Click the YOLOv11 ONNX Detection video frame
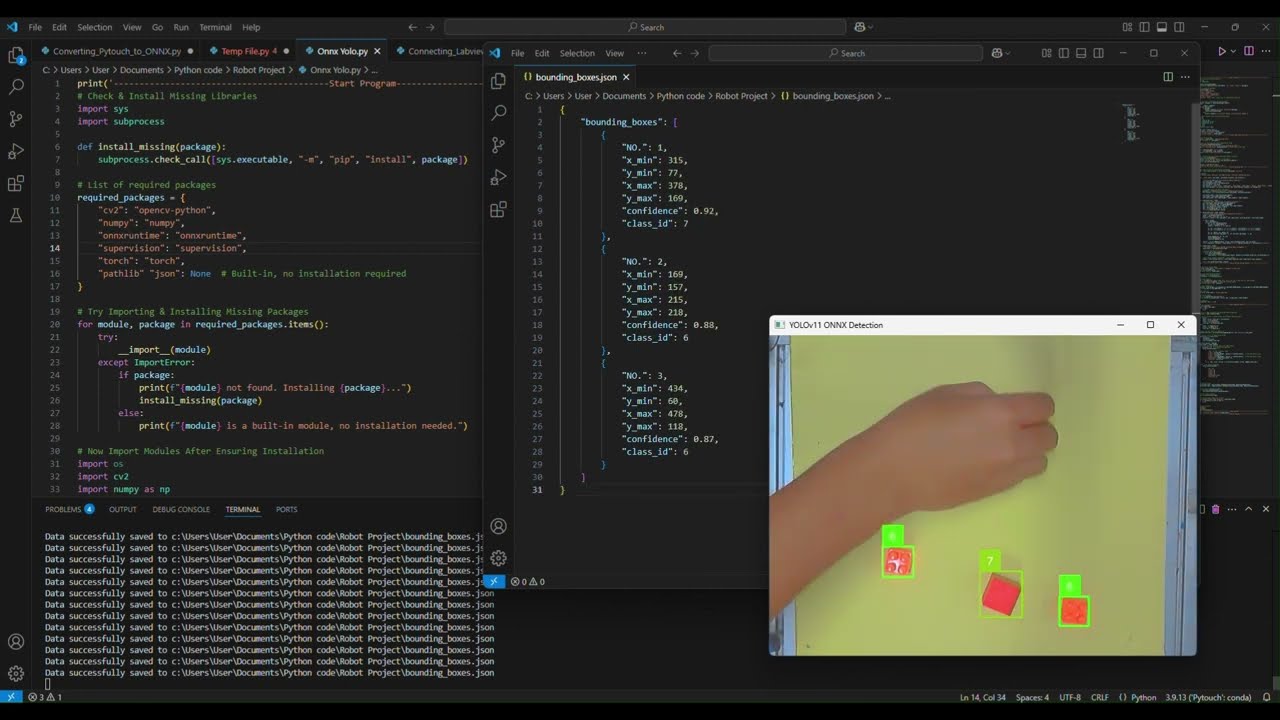 (983, 495)
